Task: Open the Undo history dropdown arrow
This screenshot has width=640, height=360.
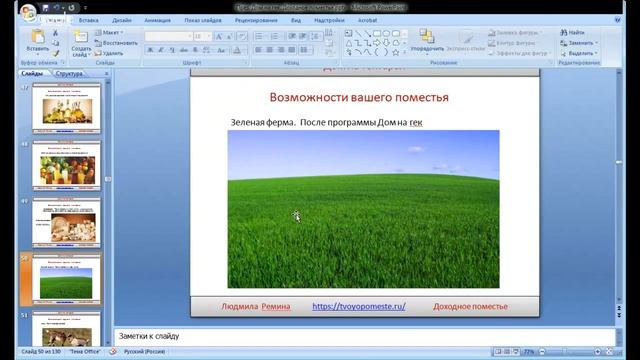Action: click(63, 8)
